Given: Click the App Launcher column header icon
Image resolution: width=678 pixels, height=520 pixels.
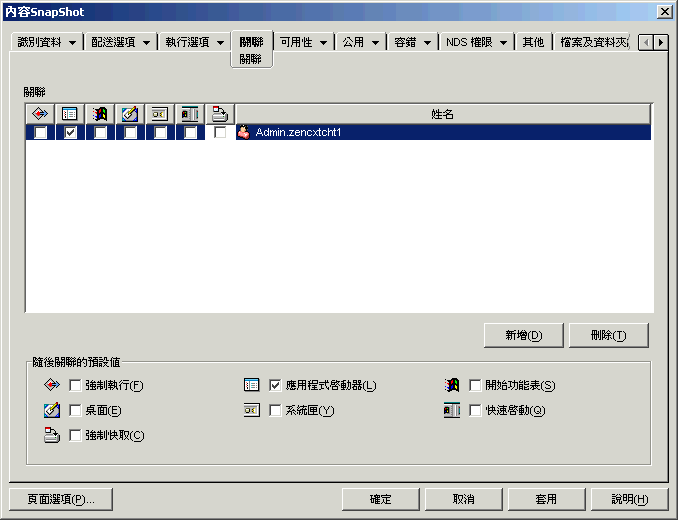Looking at the screenshot, I should click(70, 114).
